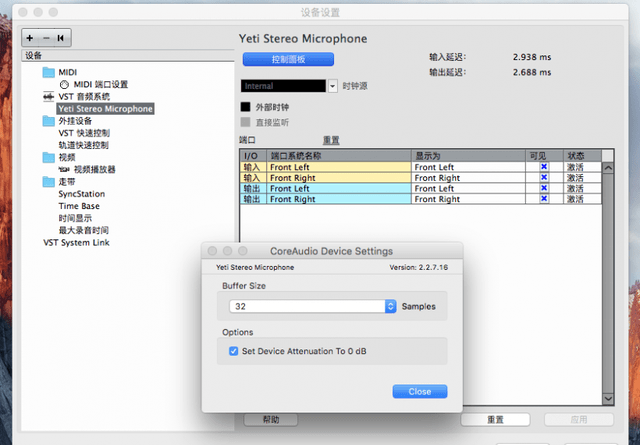Image resolution: width=640 pixels, height=445 pixels.
Task: Click the 端口系统名称 column header
Action: click(339, 156)
